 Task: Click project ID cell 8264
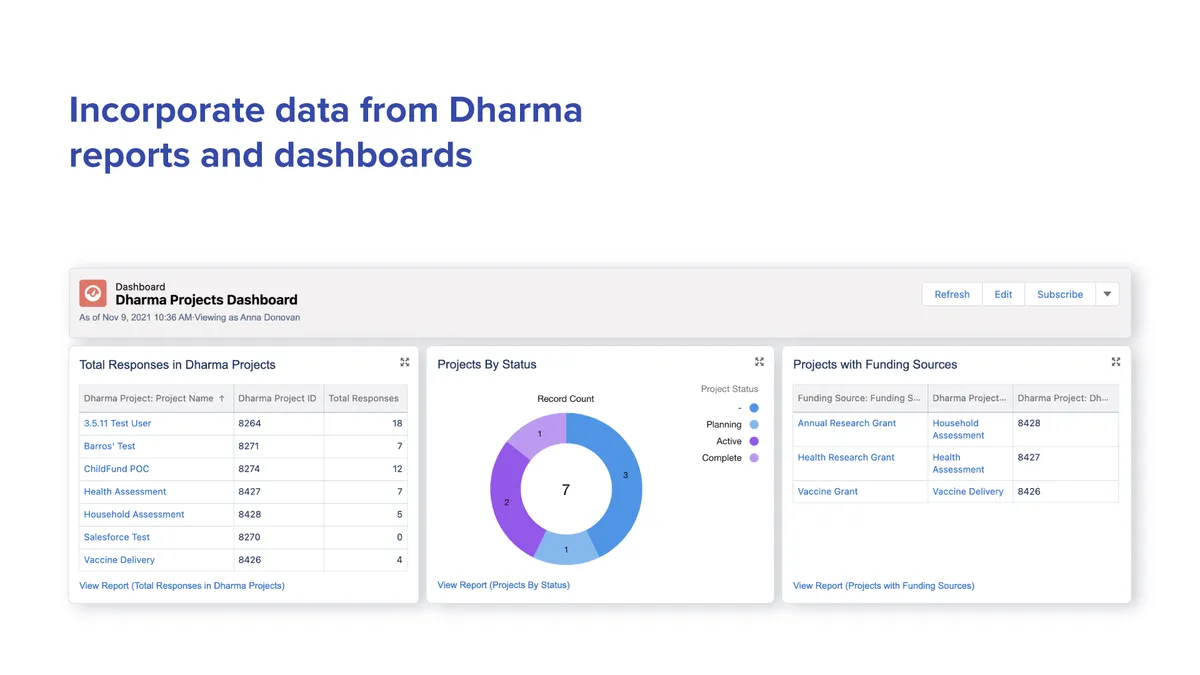point(278,423)
